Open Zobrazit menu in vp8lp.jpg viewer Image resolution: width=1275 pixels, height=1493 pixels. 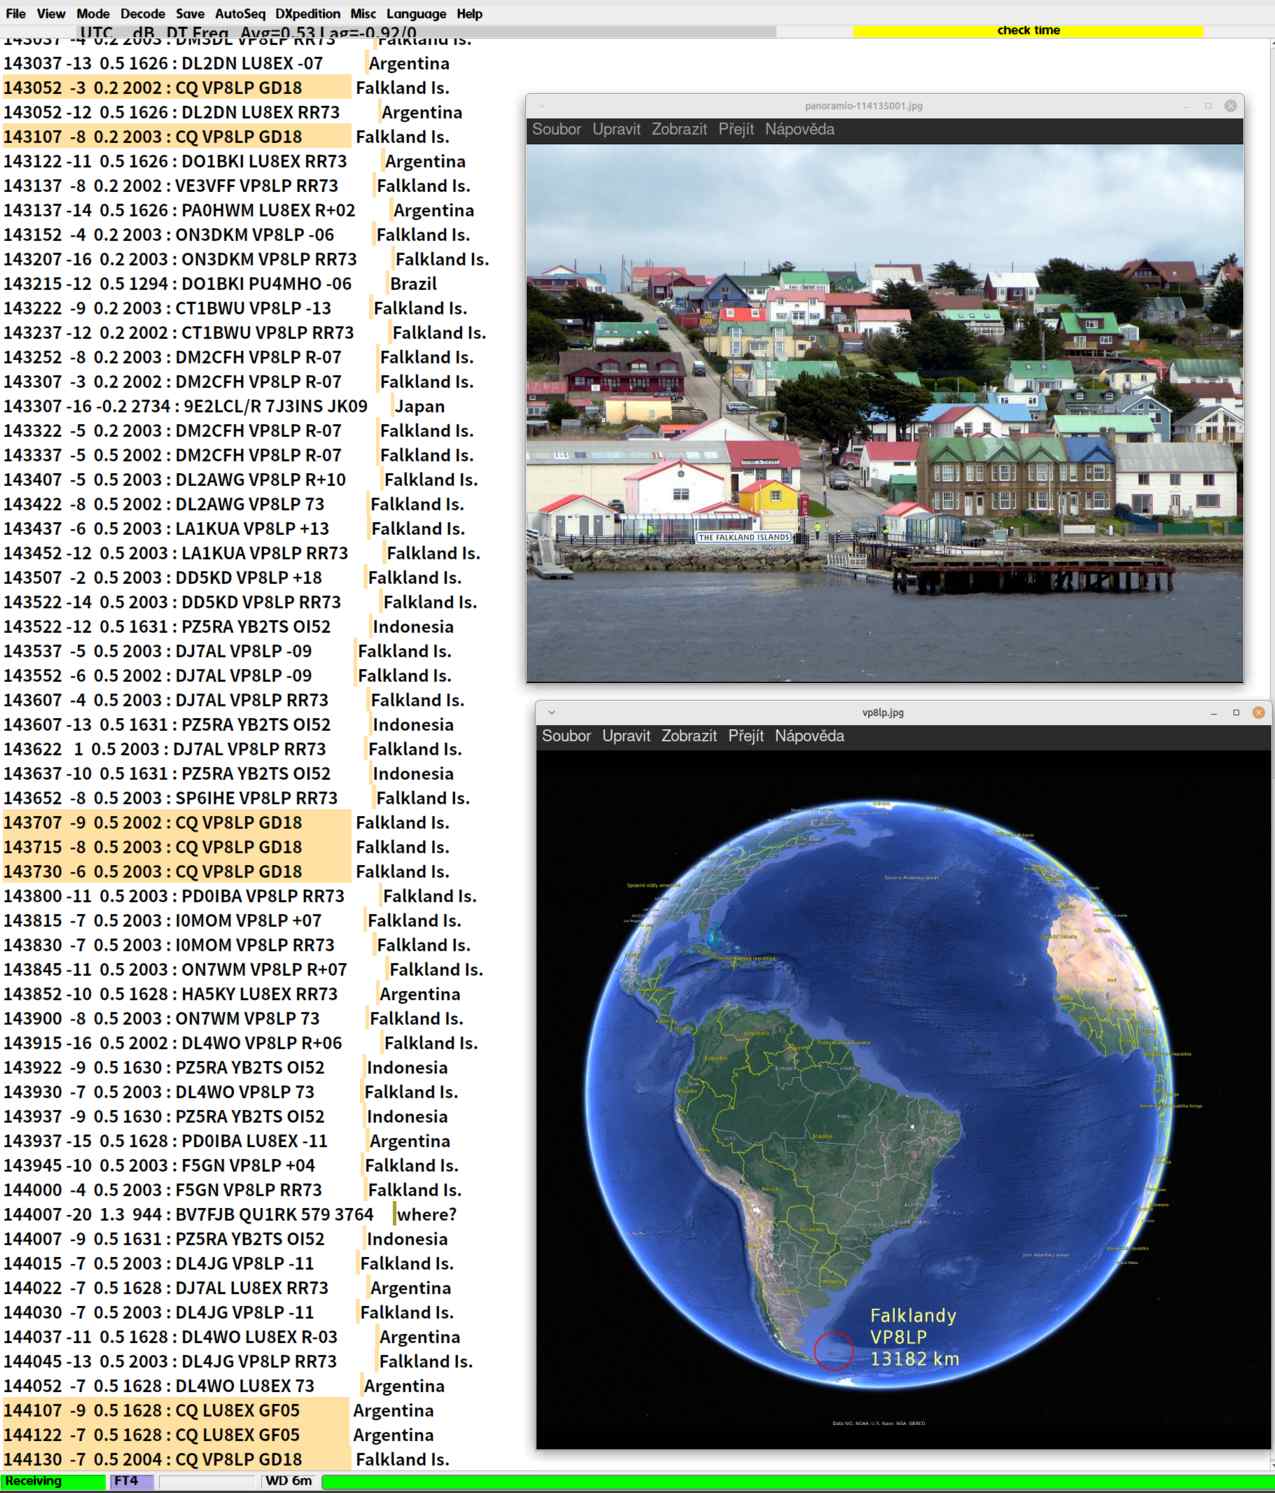coord(688,736)
